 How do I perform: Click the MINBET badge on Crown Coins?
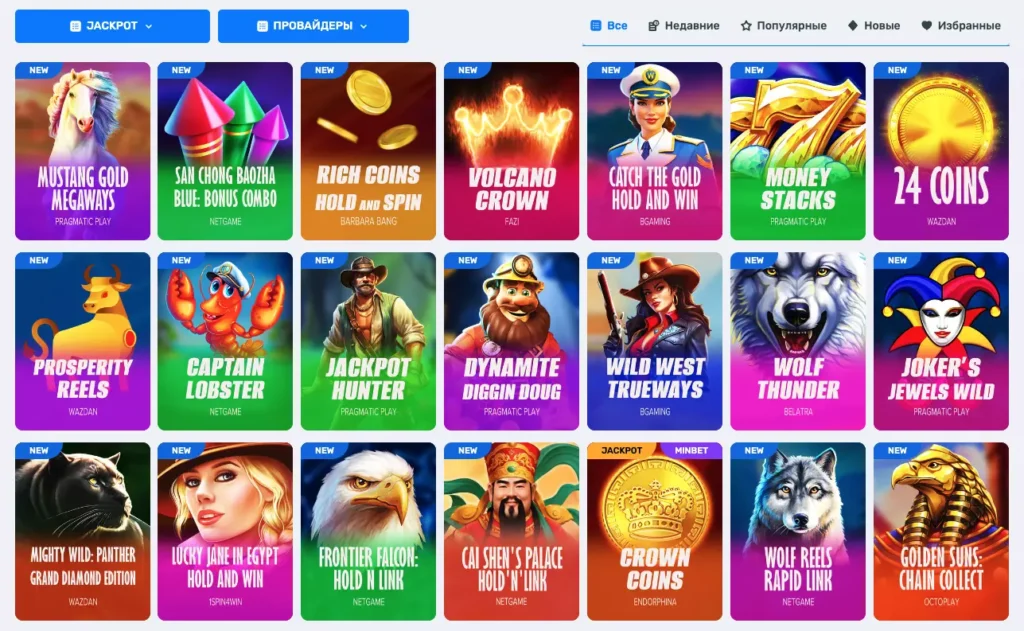690,451
